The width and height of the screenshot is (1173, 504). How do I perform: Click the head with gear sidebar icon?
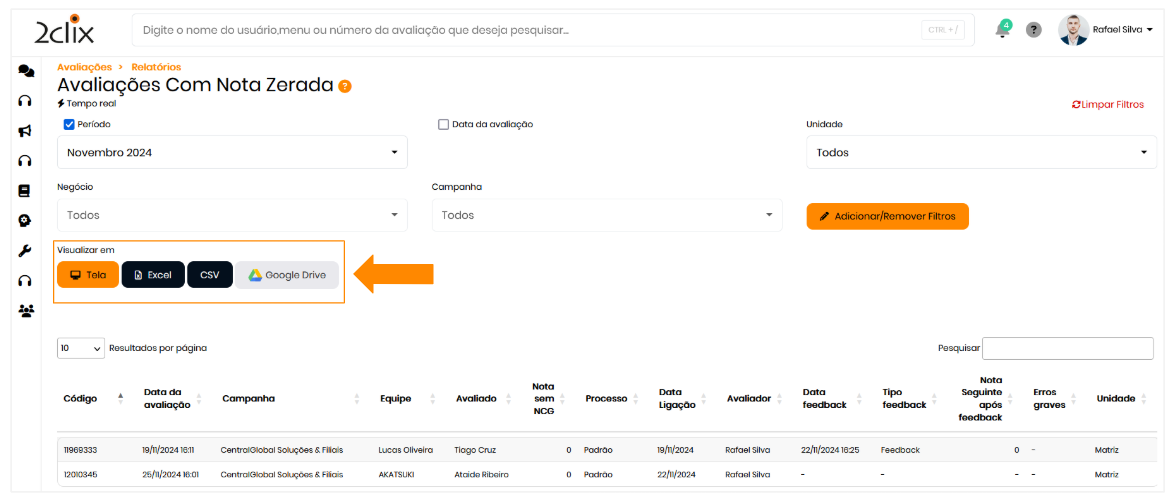click(x=26, y=221)
